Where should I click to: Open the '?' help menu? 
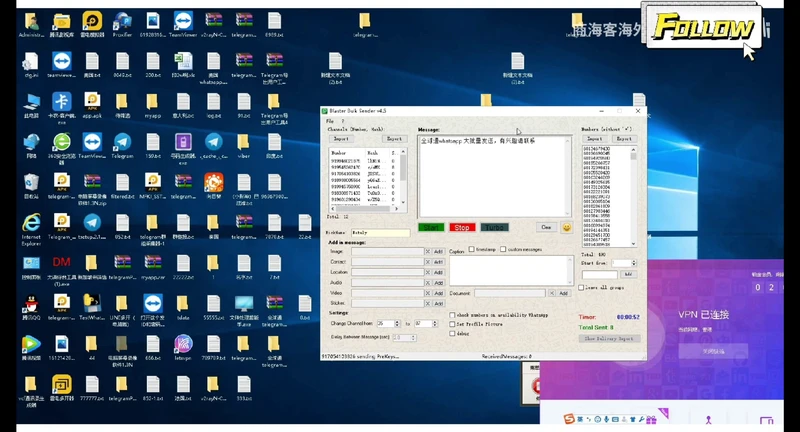coord(343,121)
